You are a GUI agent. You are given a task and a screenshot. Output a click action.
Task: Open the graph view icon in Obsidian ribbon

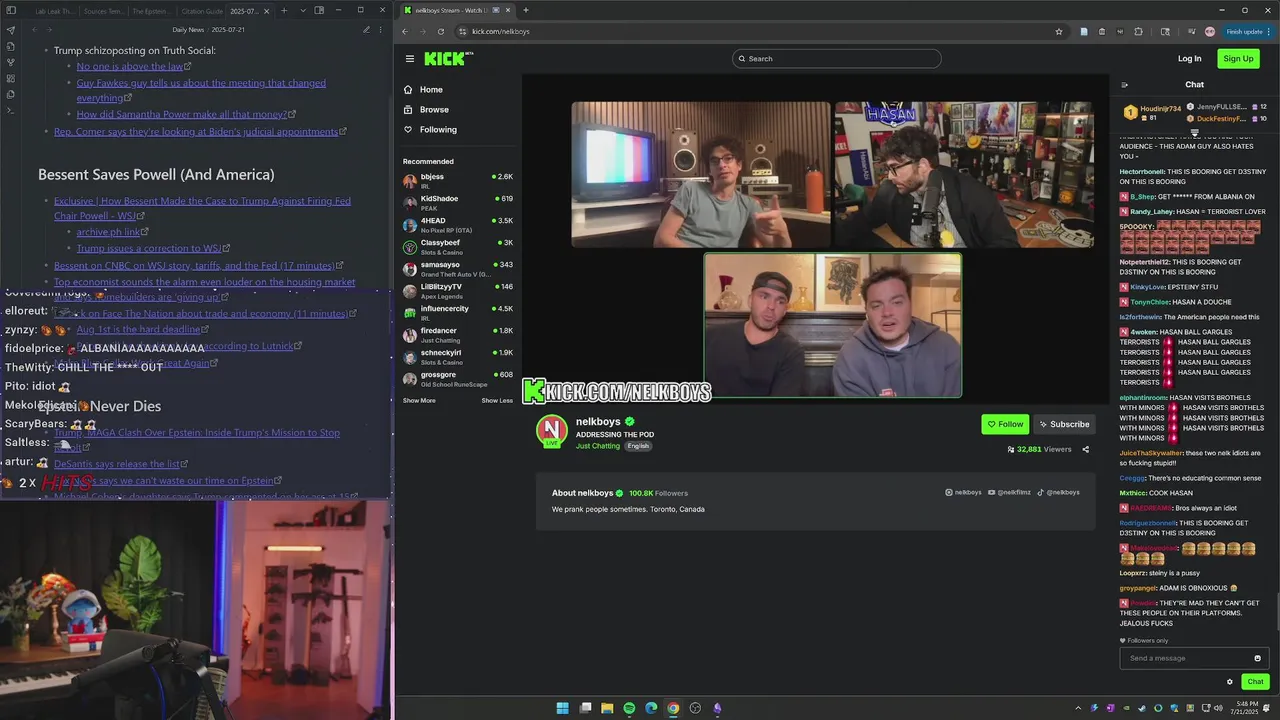[x=11, y=62]
